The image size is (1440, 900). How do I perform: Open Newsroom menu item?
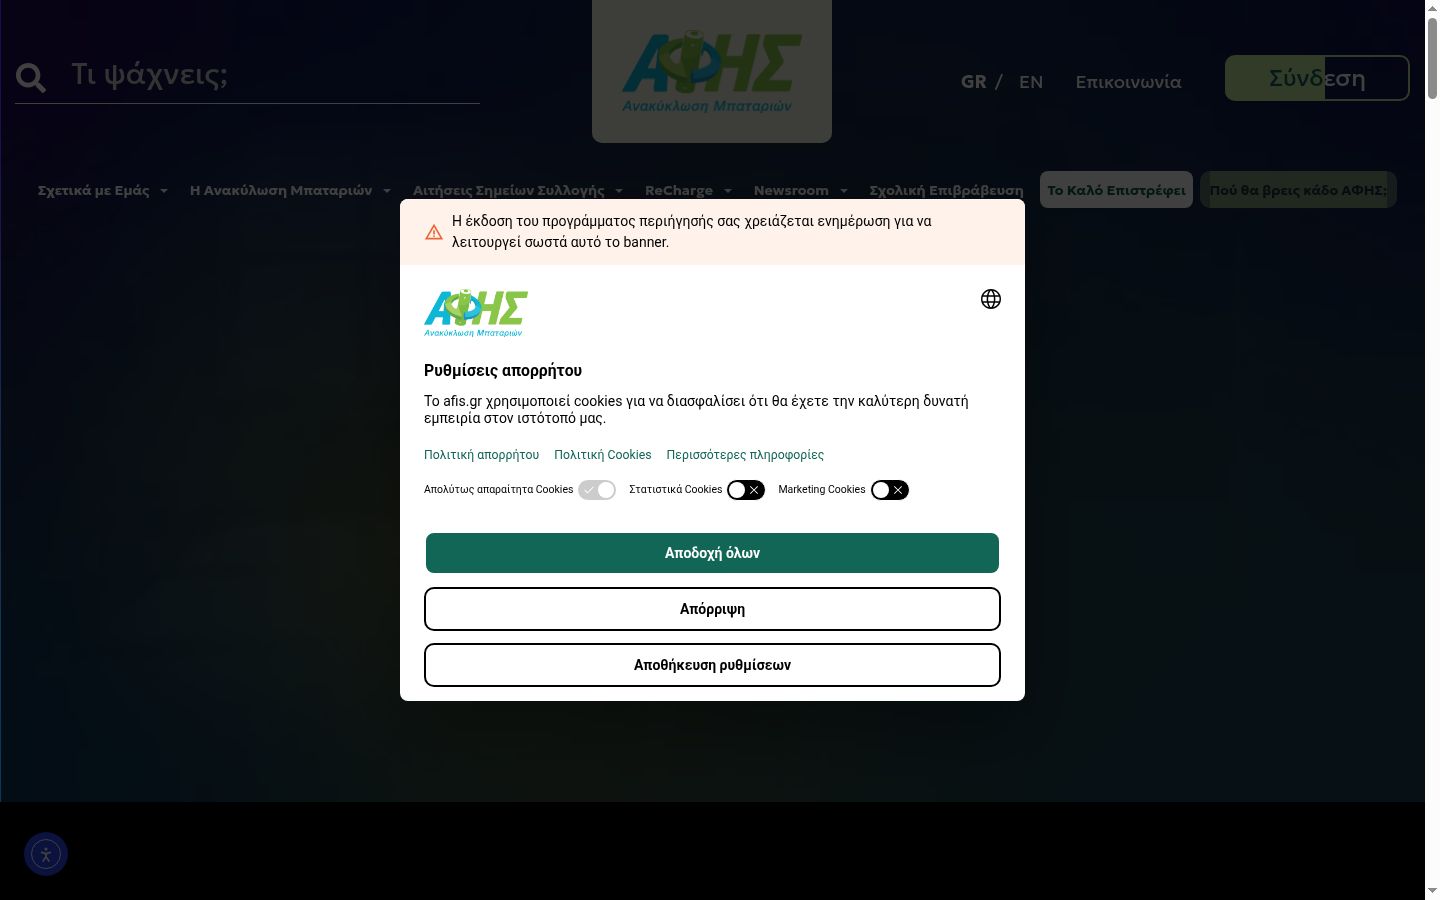point(791,190)
